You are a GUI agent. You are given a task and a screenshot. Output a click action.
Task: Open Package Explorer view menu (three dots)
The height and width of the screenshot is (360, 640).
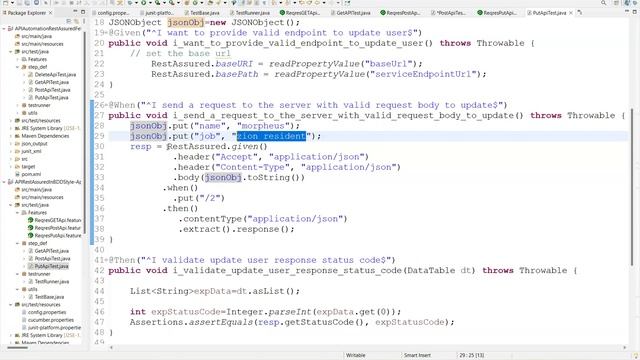point(83,21)
